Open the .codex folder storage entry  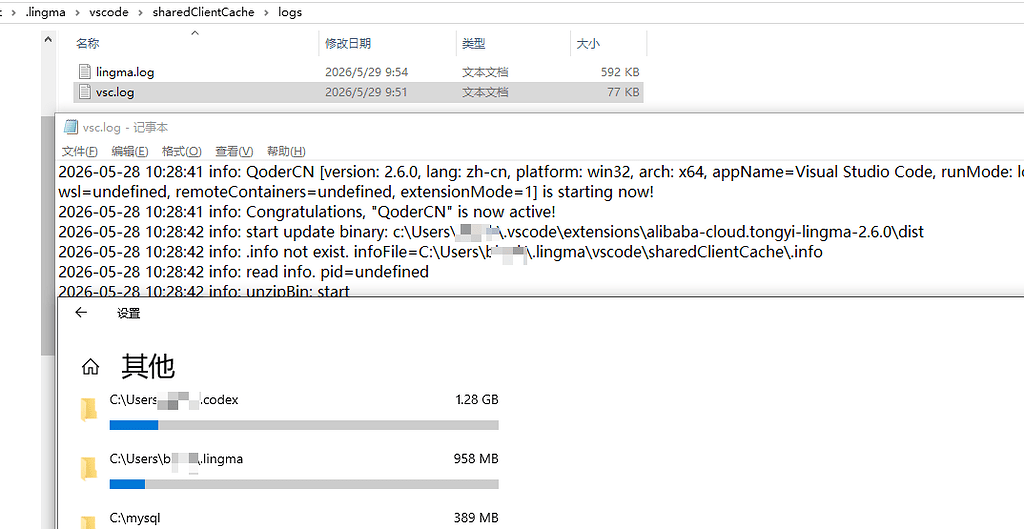click(290, 411)
